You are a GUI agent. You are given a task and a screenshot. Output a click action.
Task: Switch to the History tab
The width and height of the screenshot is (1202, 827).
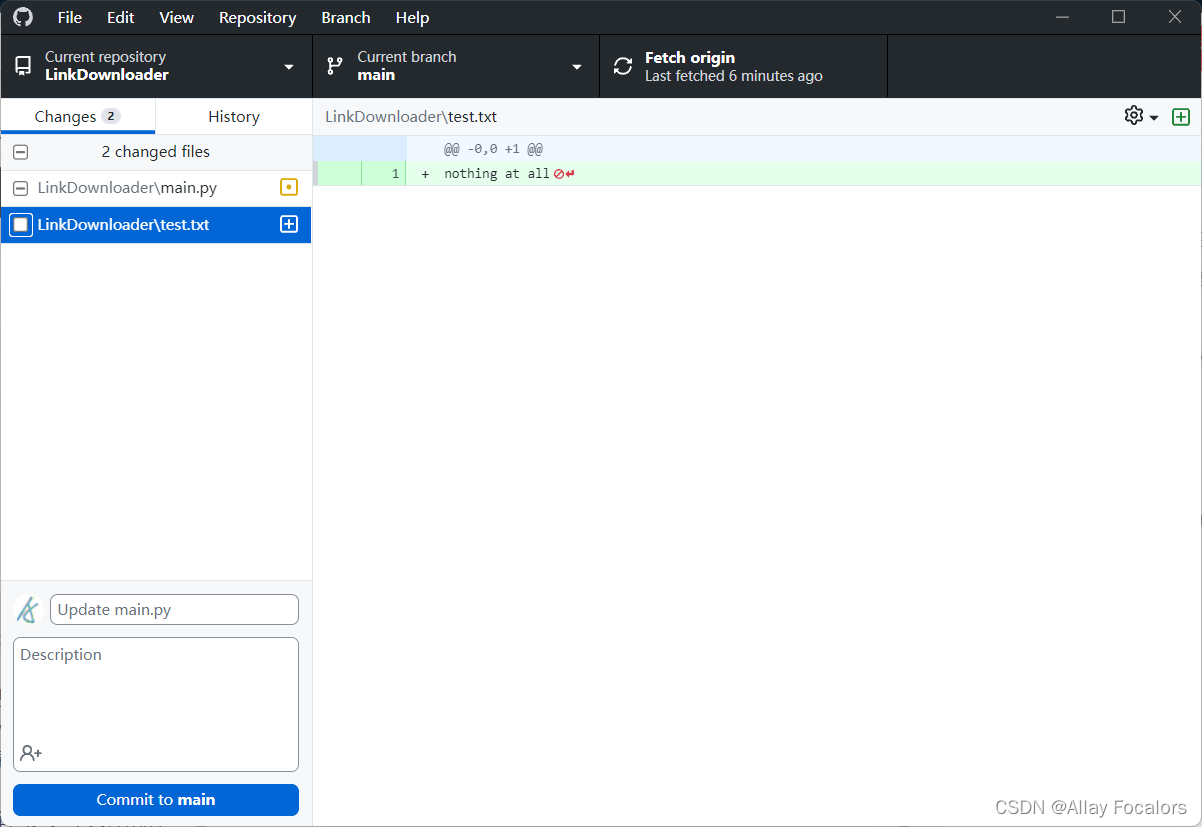point(233,116)
